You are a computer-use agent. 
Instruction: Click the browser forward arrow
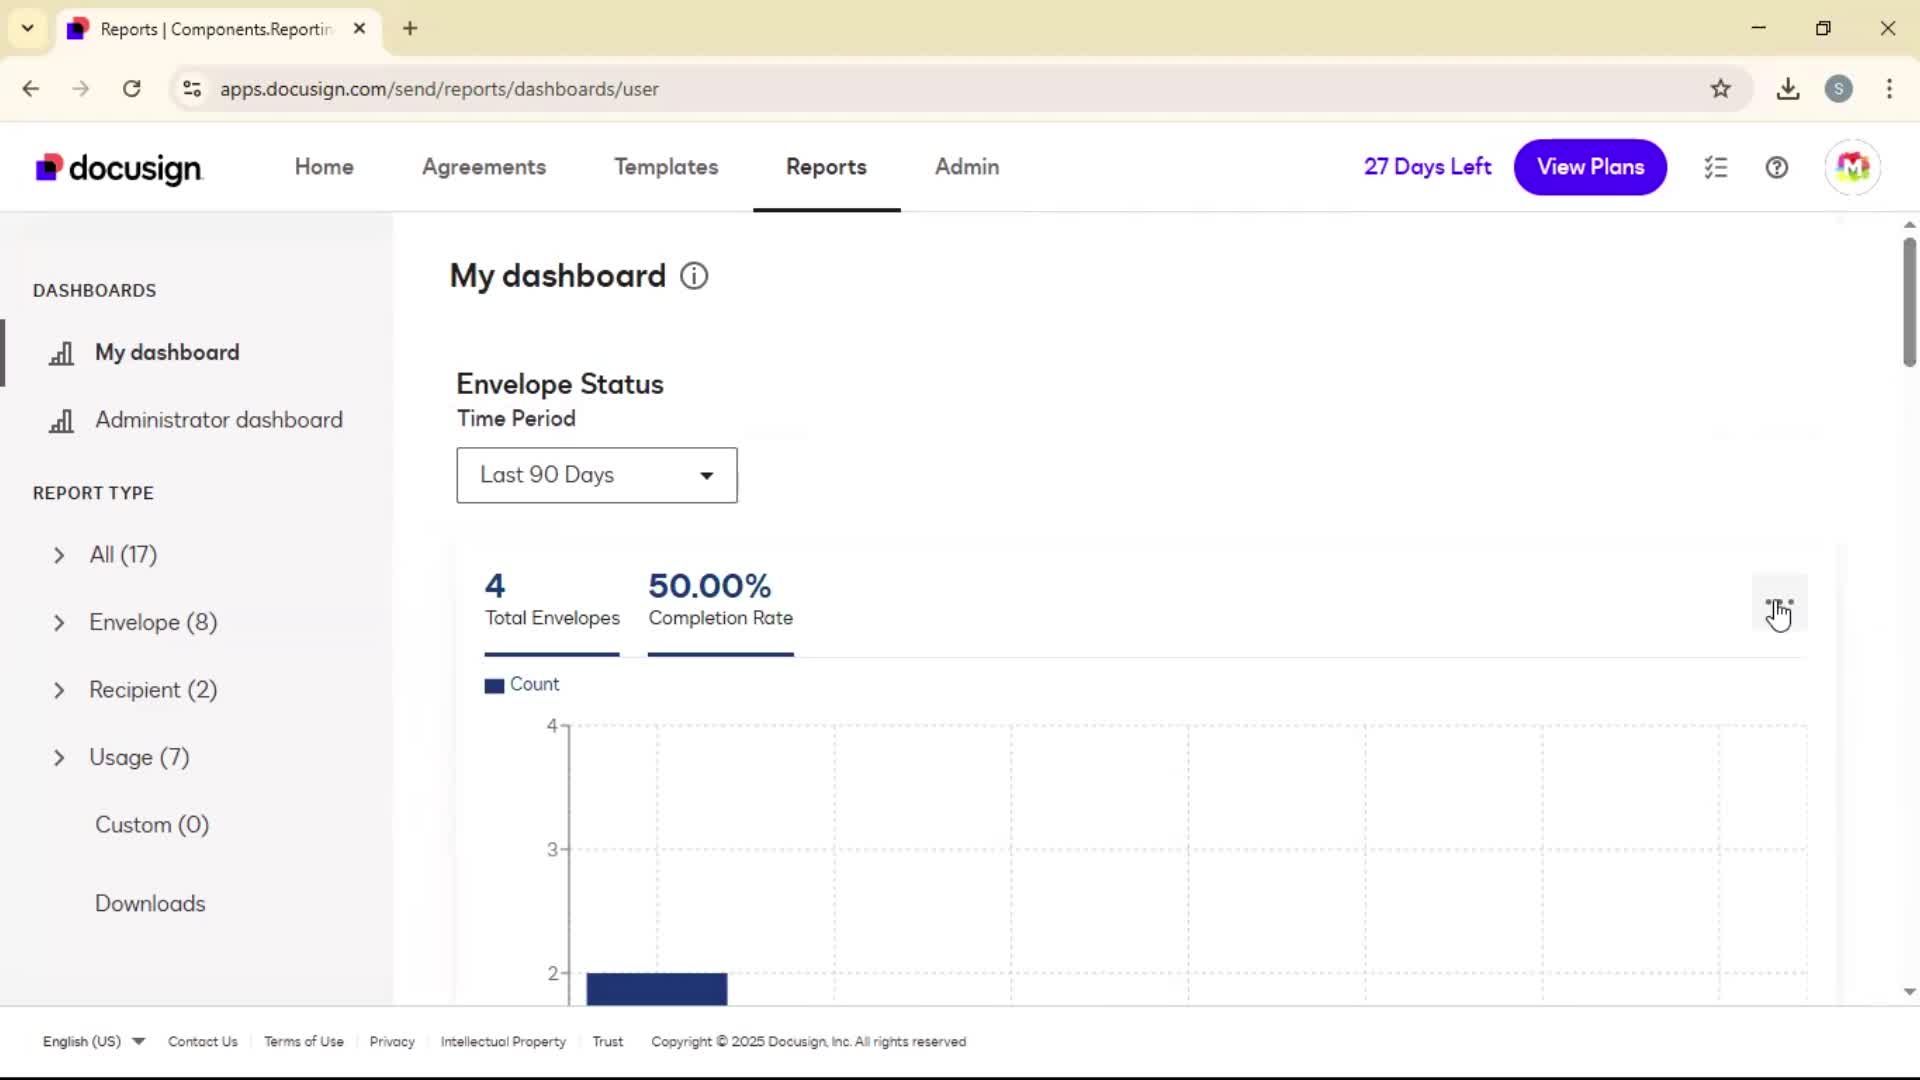point(81,89)
